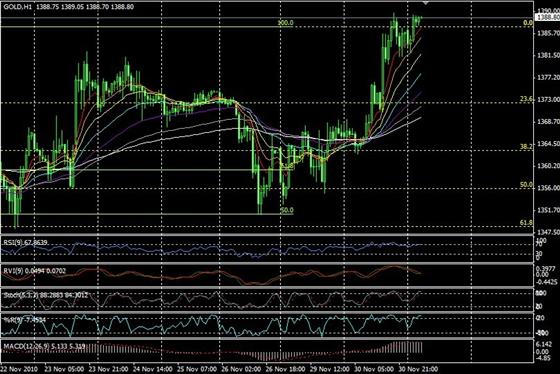Click the 1356.00 price scale label
This screenshot has width=560, height=374.
pyautogui.click(x=548, y=188)
